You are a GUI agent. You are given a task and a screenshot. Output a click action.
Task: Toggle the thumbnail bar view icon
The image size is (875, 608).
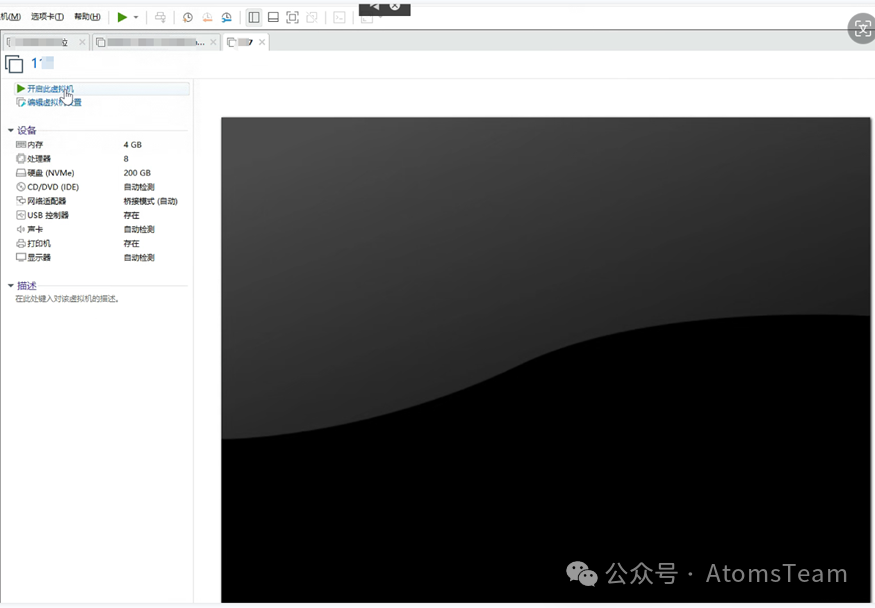pos(273,17)
